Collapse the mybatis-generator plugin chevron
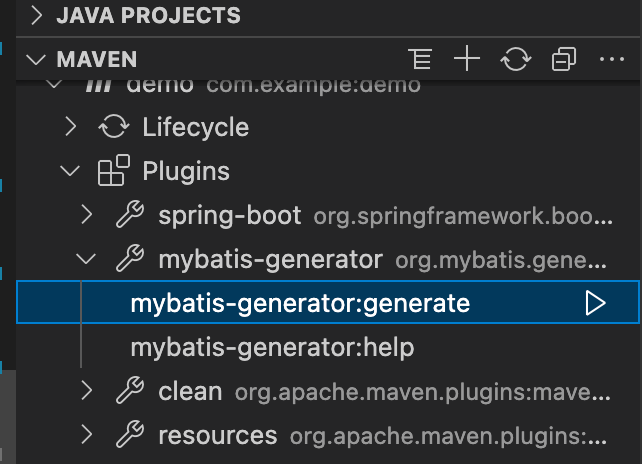The image size is (642, 464). coord(86,259)
